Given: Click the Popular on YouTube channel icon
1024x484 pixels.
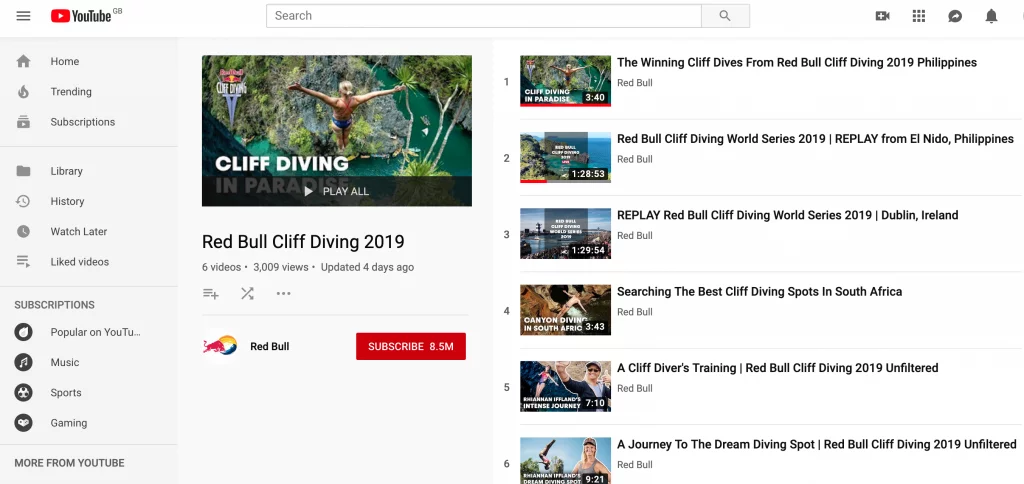Looking at the screenshot, I should click(24, 332).
